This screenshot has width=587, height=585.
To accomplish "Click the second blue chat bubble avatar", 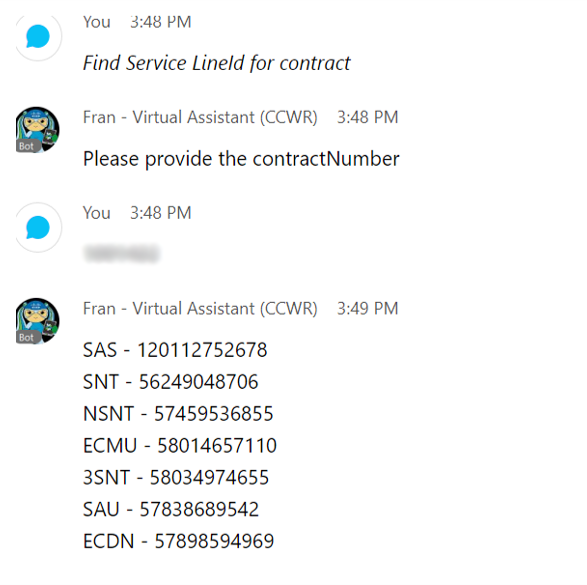I will (x=38, y=227).
